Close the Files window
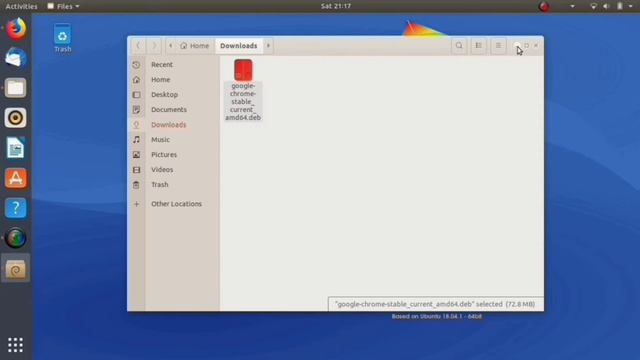The image size is (640, 360). (536, 46)
